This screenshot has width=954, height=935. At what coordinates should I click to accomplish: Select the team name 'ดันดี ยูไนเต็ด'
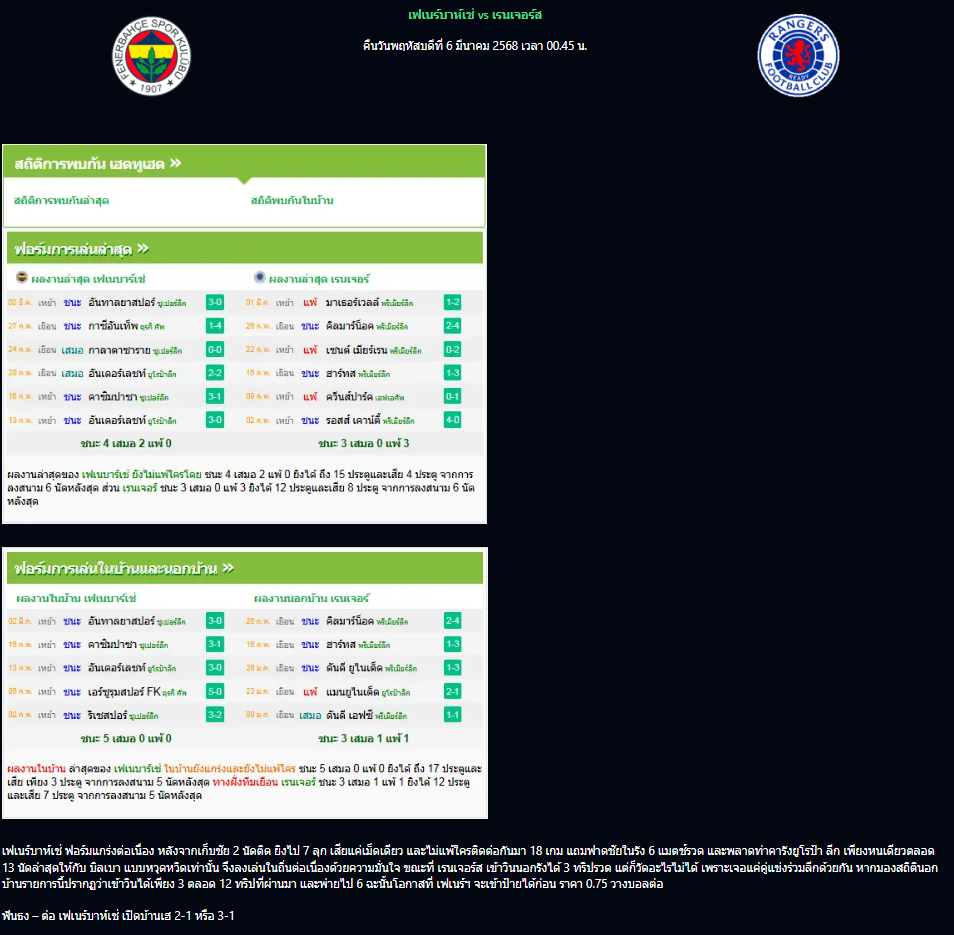(354, 668)
